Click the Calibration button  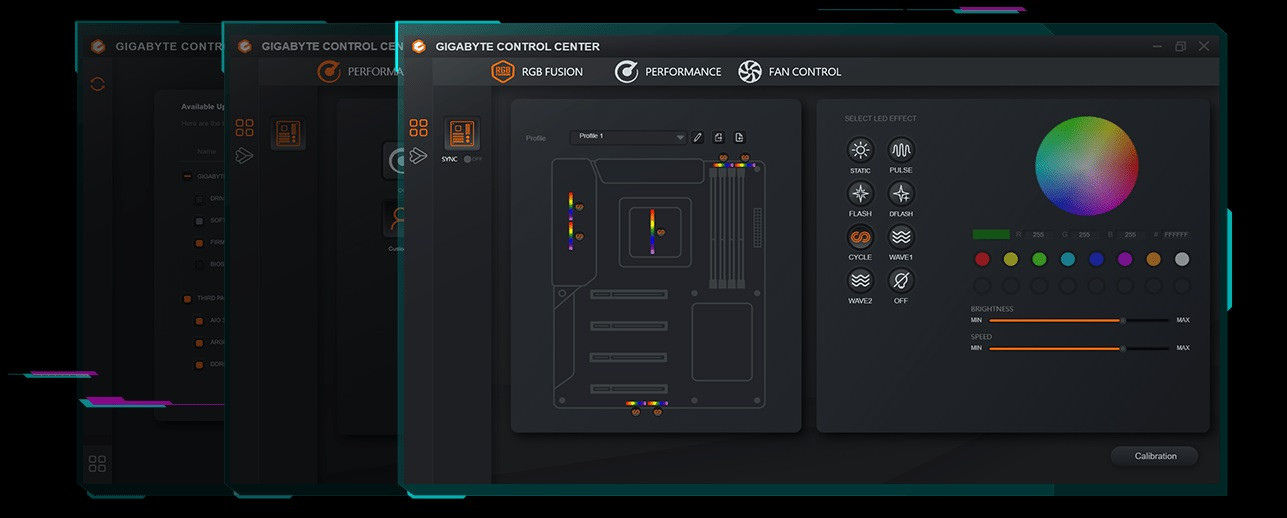pos(1155,456)
